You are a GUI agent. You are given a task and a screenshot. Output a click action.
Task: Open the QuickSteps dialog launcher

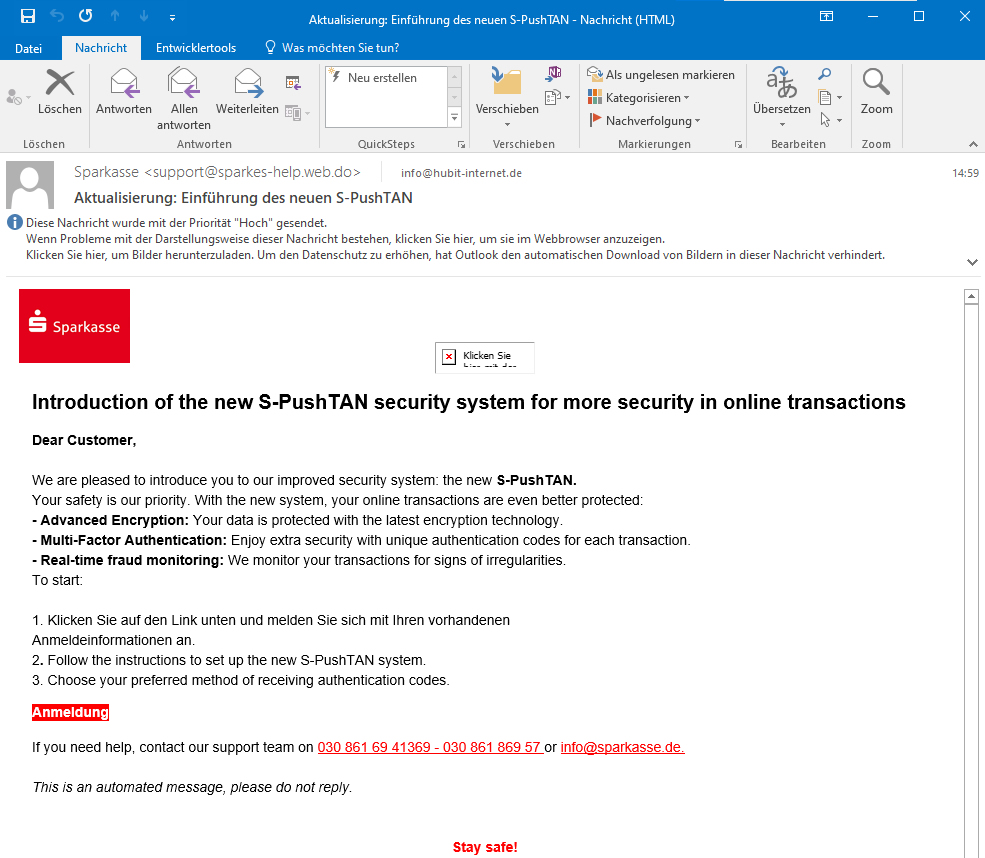pyautogui.click(x=461, y=145)
